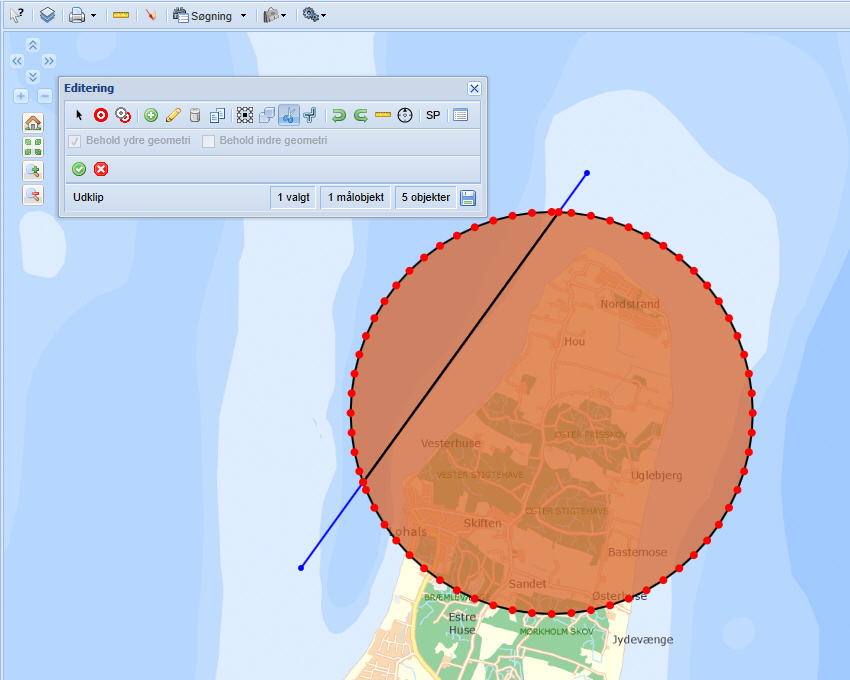Click the Vesterhuse label on the map
Image resolution: width=850 pixels, height=680 pixels.
click(x=451, y=443)
